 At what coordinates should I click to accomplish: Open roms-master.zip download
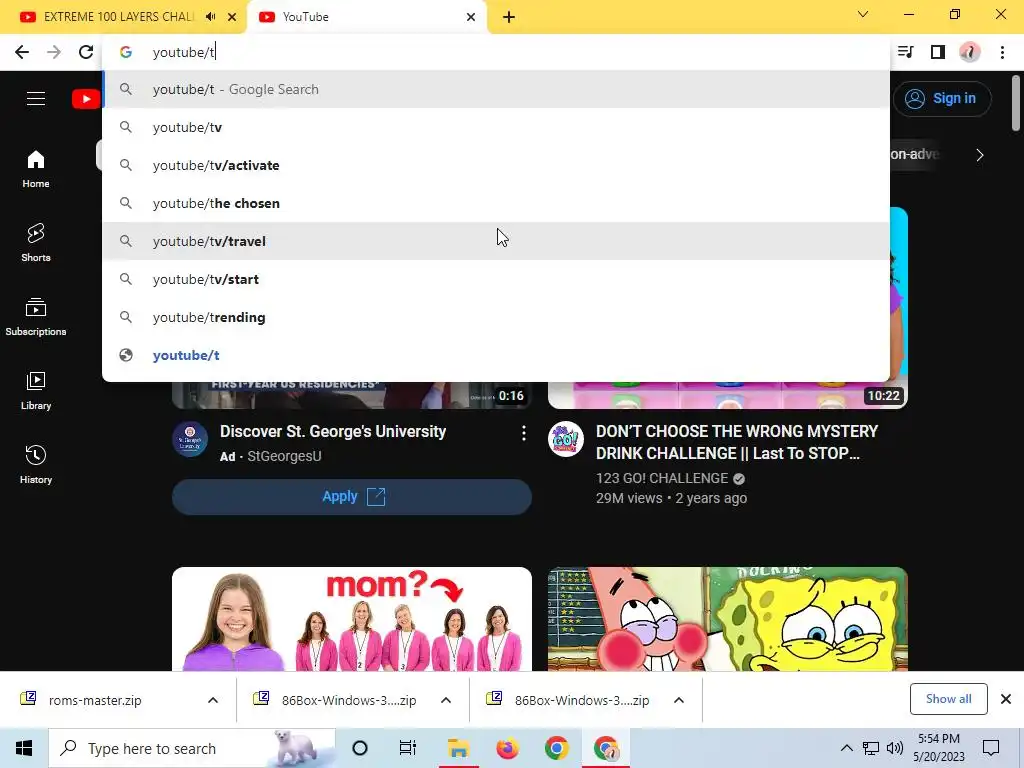pos(95,700)
